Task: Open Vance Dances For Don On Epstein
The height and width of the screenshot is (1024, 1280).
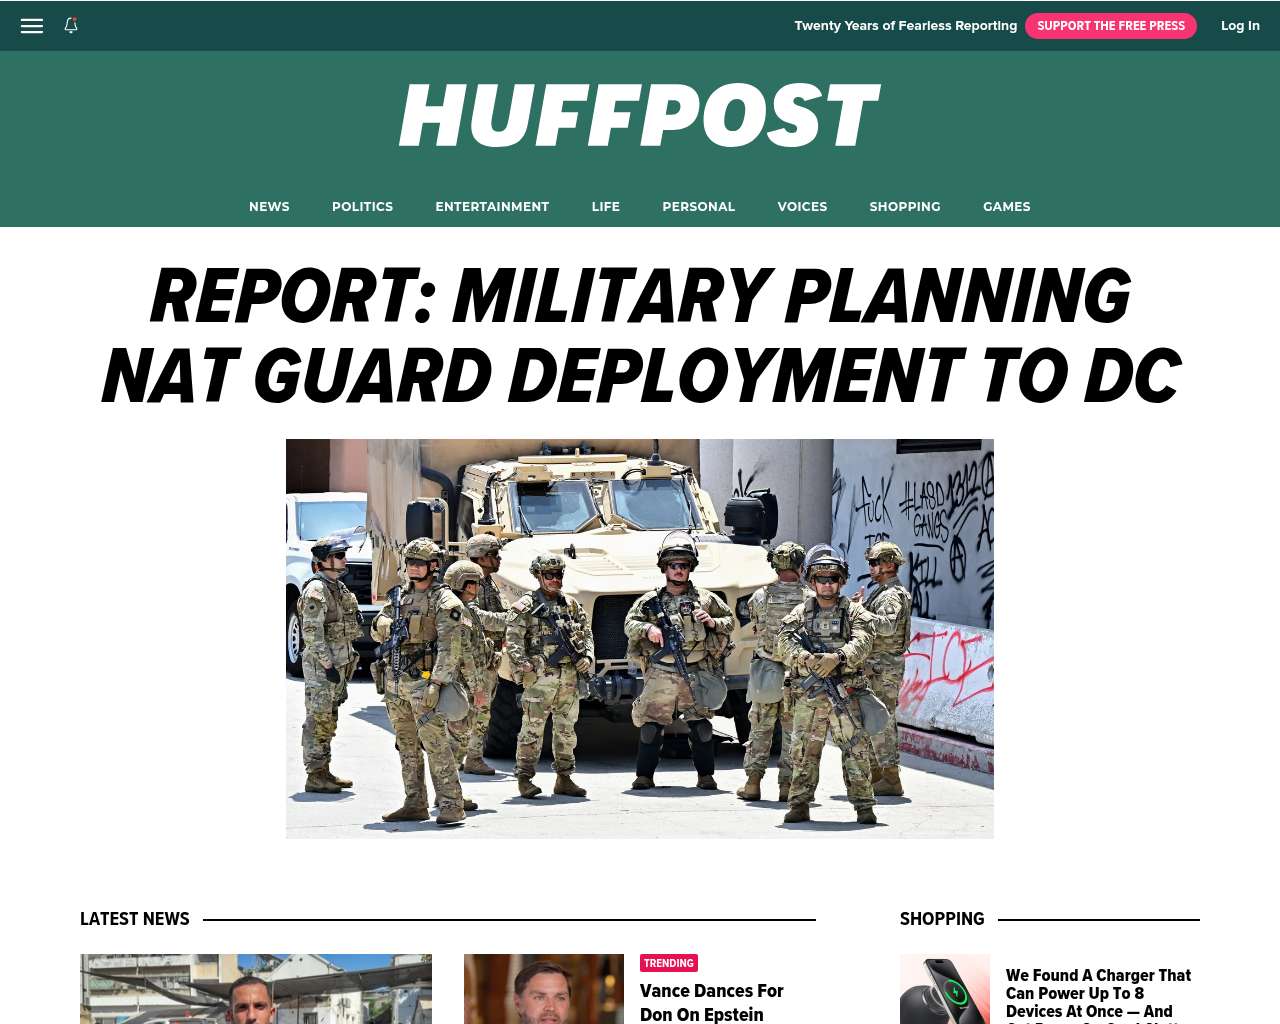Action: click(x=711, y=1002)
